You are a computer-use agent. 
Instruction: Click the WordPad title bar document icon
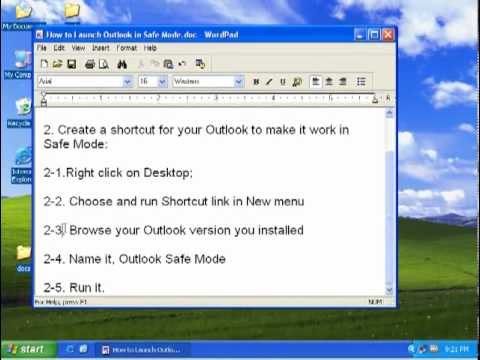(x=40, y=35)
